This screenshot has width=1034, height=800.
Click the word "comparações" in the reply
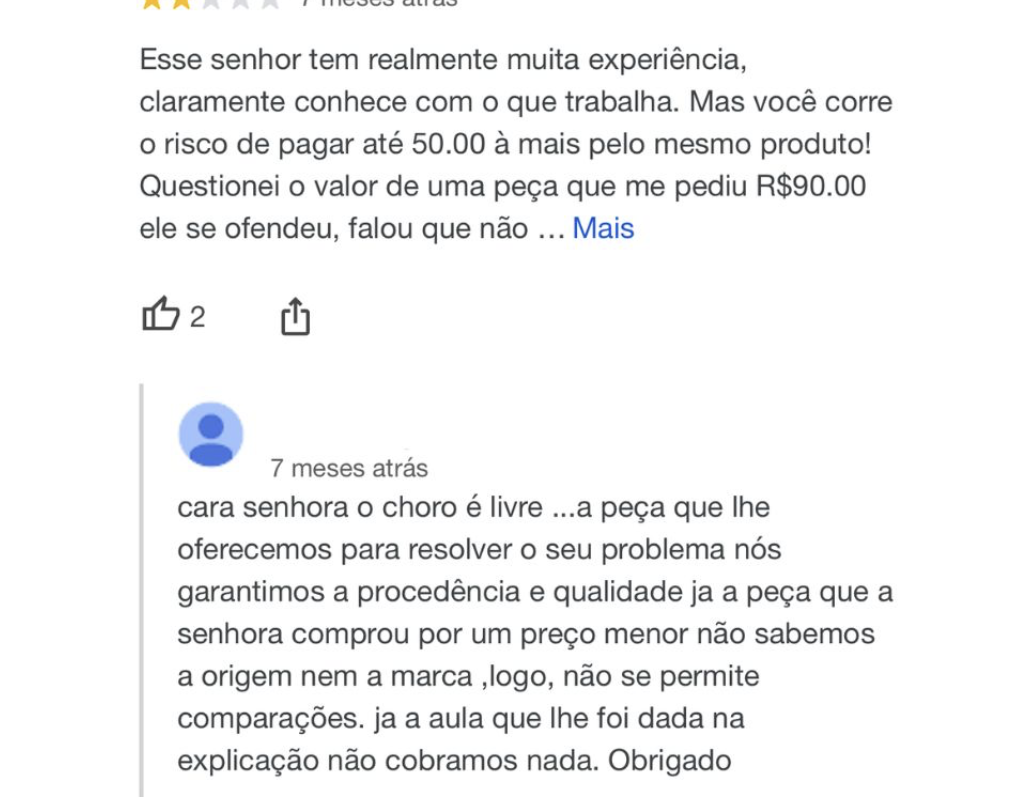point(263,718)
